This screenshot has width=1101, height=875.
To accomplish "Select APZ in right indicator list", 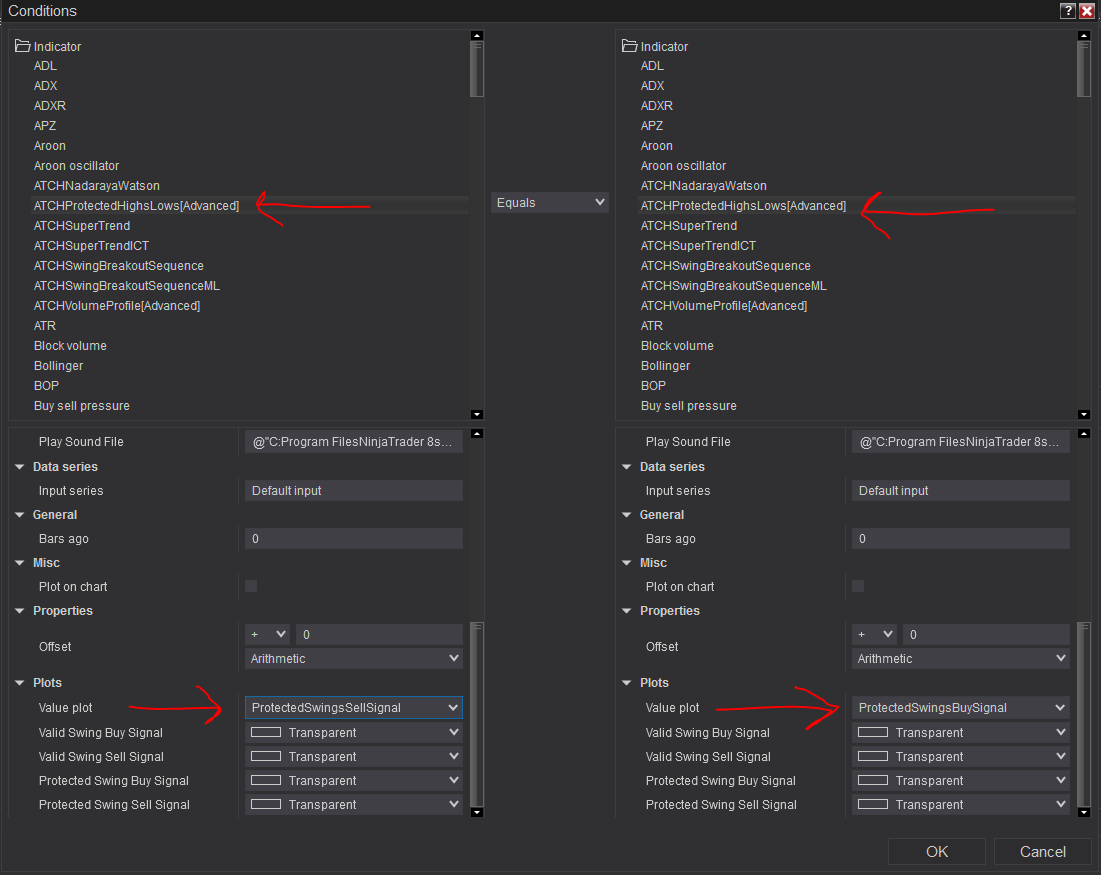I will (x=652, y=126).
